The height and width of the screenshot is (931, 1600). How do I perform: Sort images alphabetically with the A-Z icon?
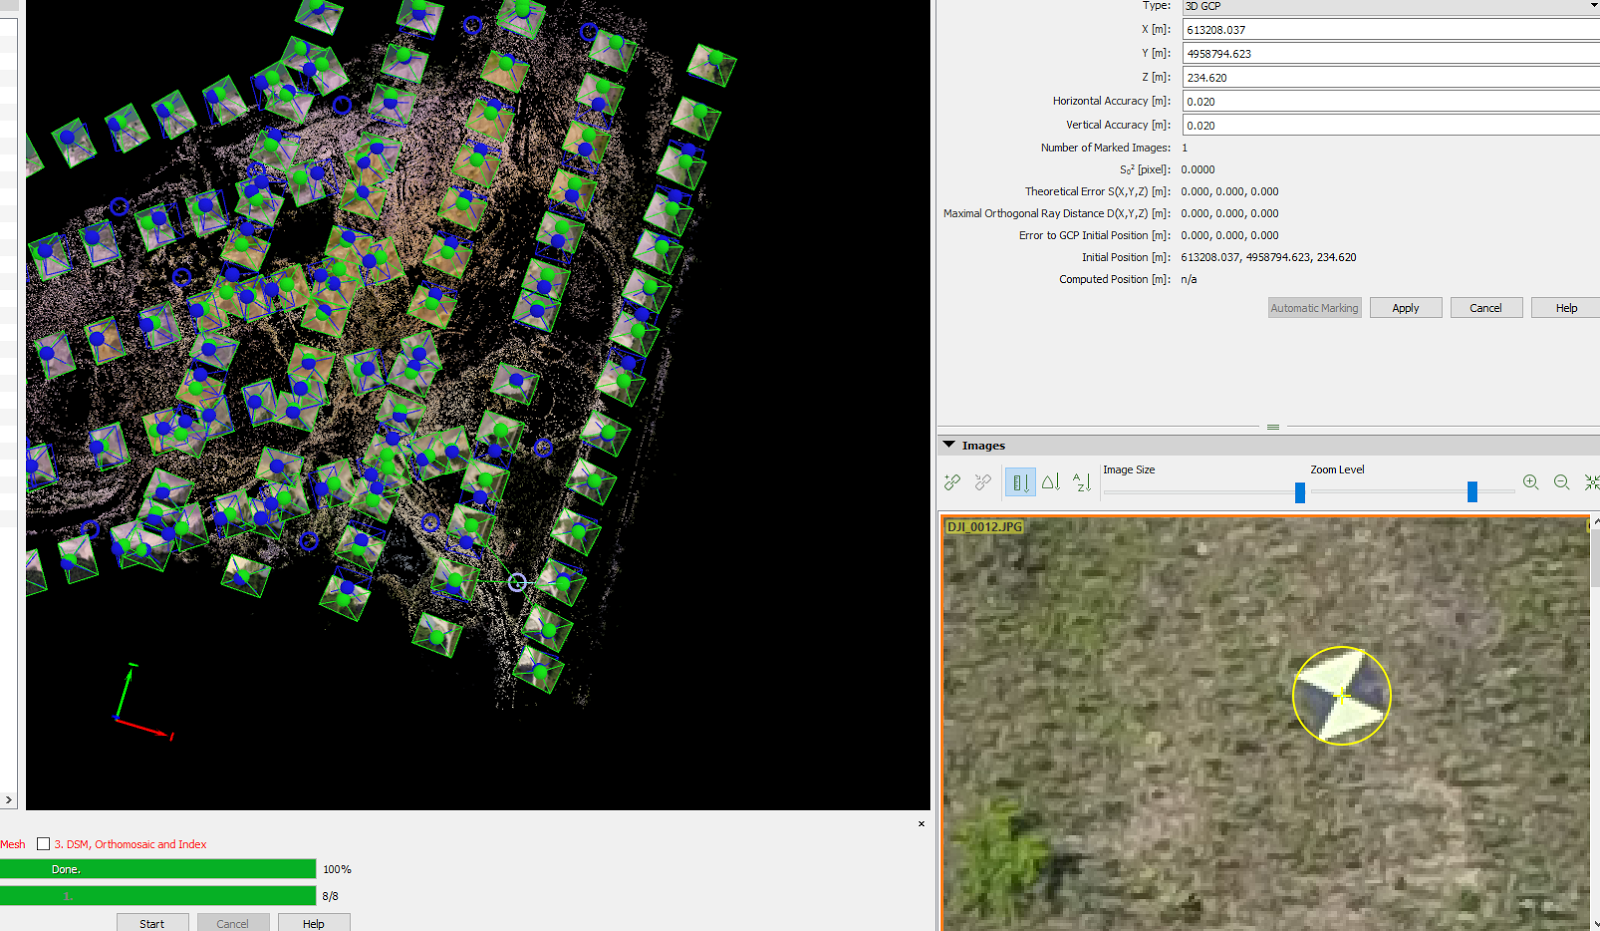[1081, 481]
